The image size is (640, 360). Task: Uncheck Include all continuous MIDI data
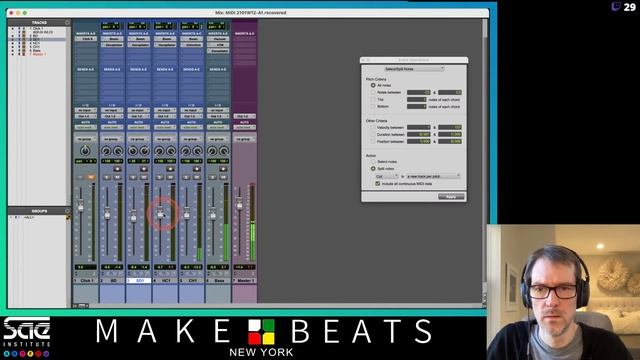(x=378, y=184)
